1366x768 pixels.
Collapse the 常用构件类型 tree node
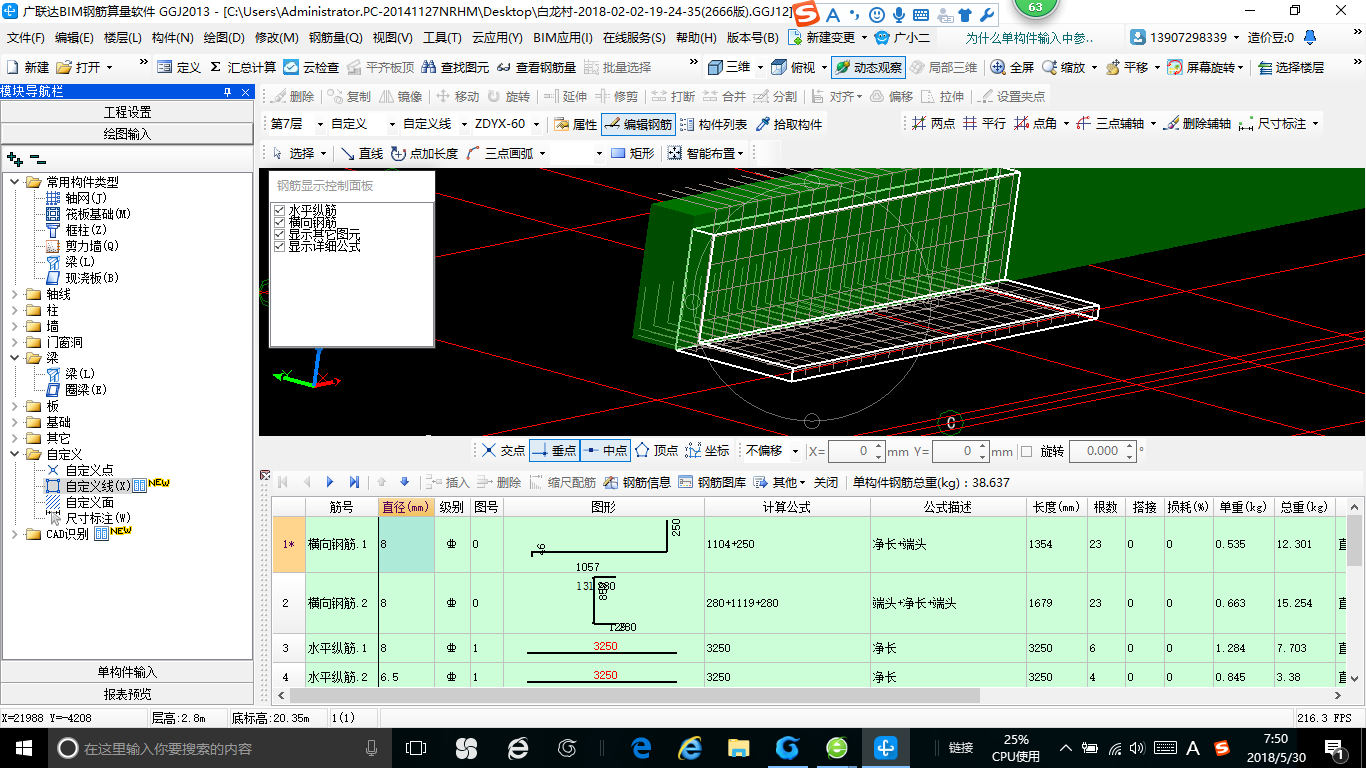[x=15, y=182]
